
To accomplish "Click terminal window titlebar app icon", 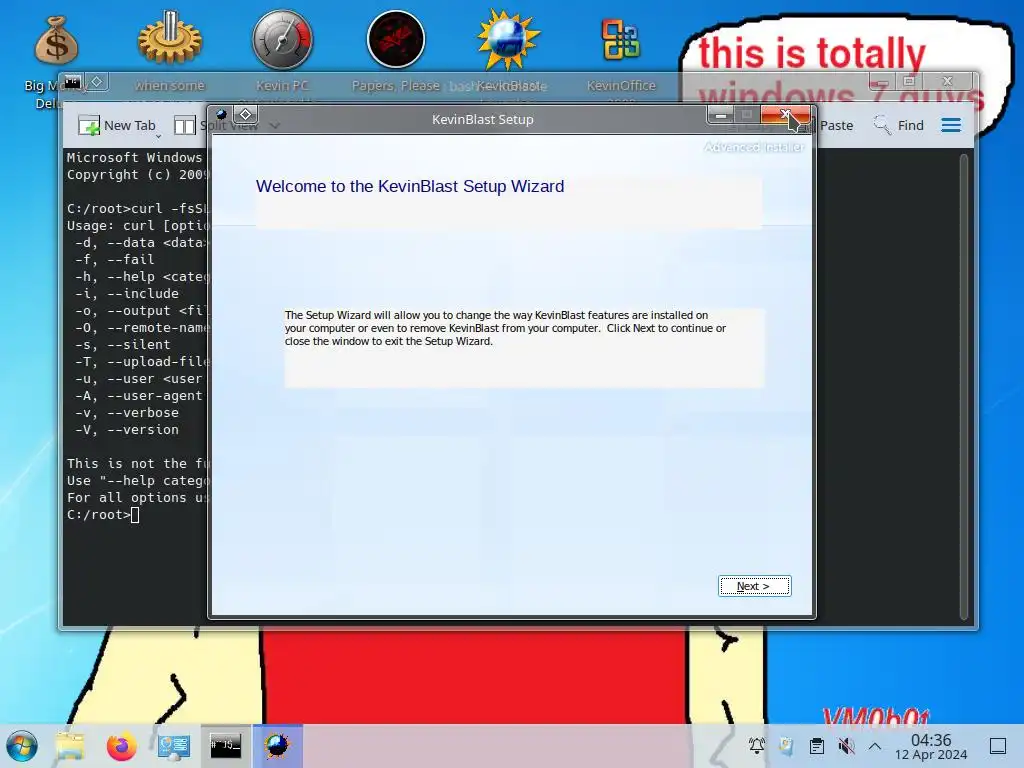I will point(72,82).
